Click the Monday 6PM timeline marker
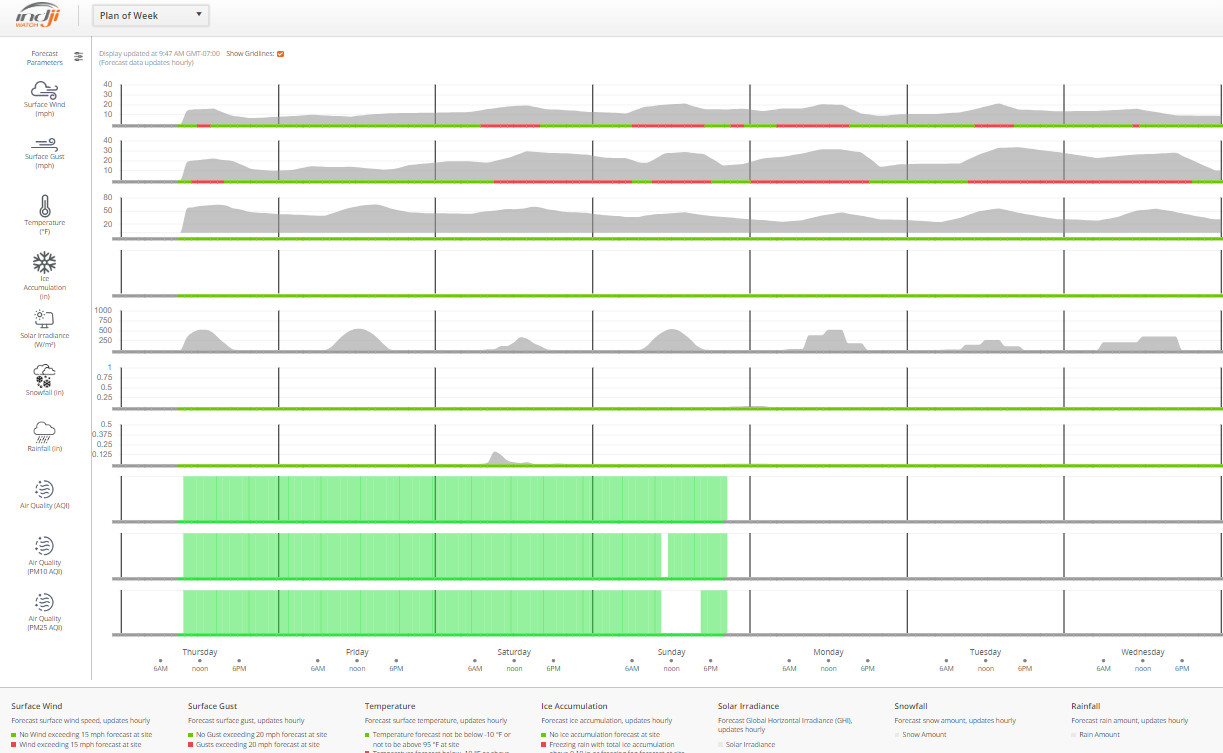This screenshot has width=1223, height=753. click(x=868, y=664)
